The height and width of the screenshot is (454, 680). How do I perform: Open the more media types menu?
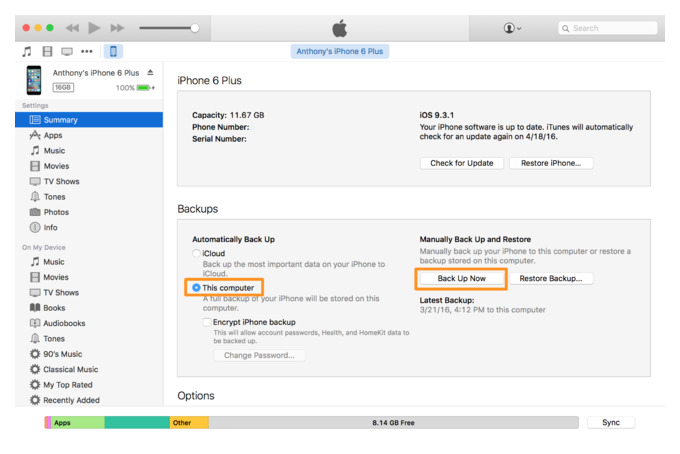[x=87, y=52]
